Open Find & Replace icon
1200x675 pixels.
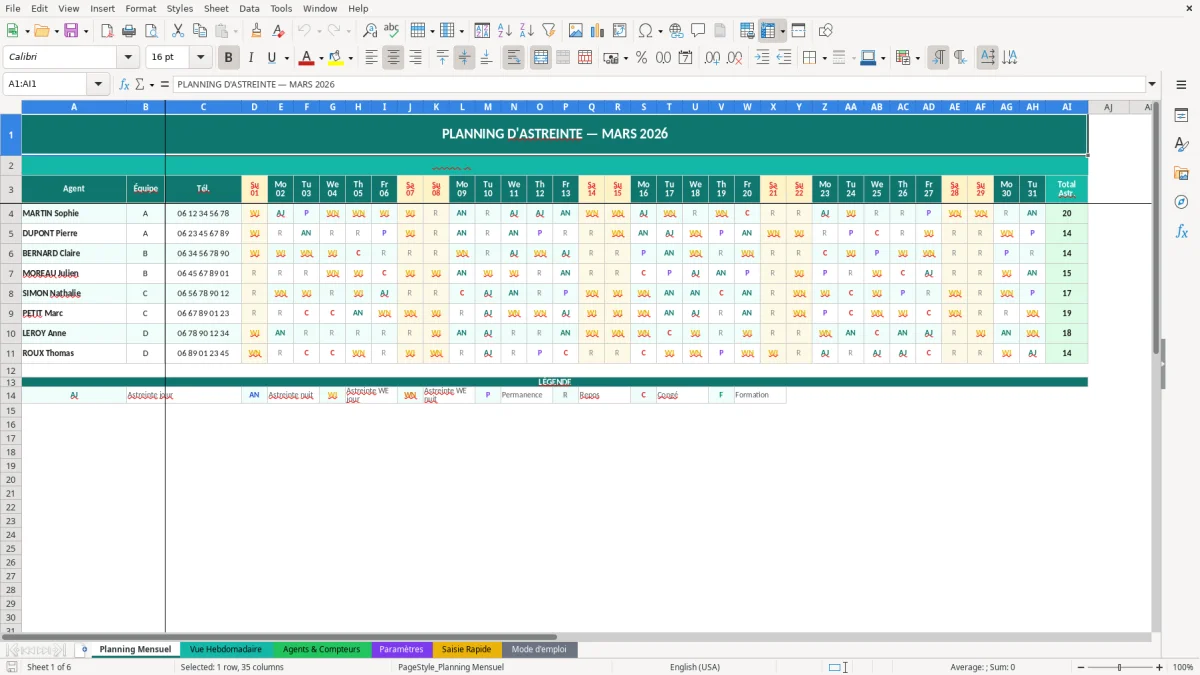pos(370,31)
